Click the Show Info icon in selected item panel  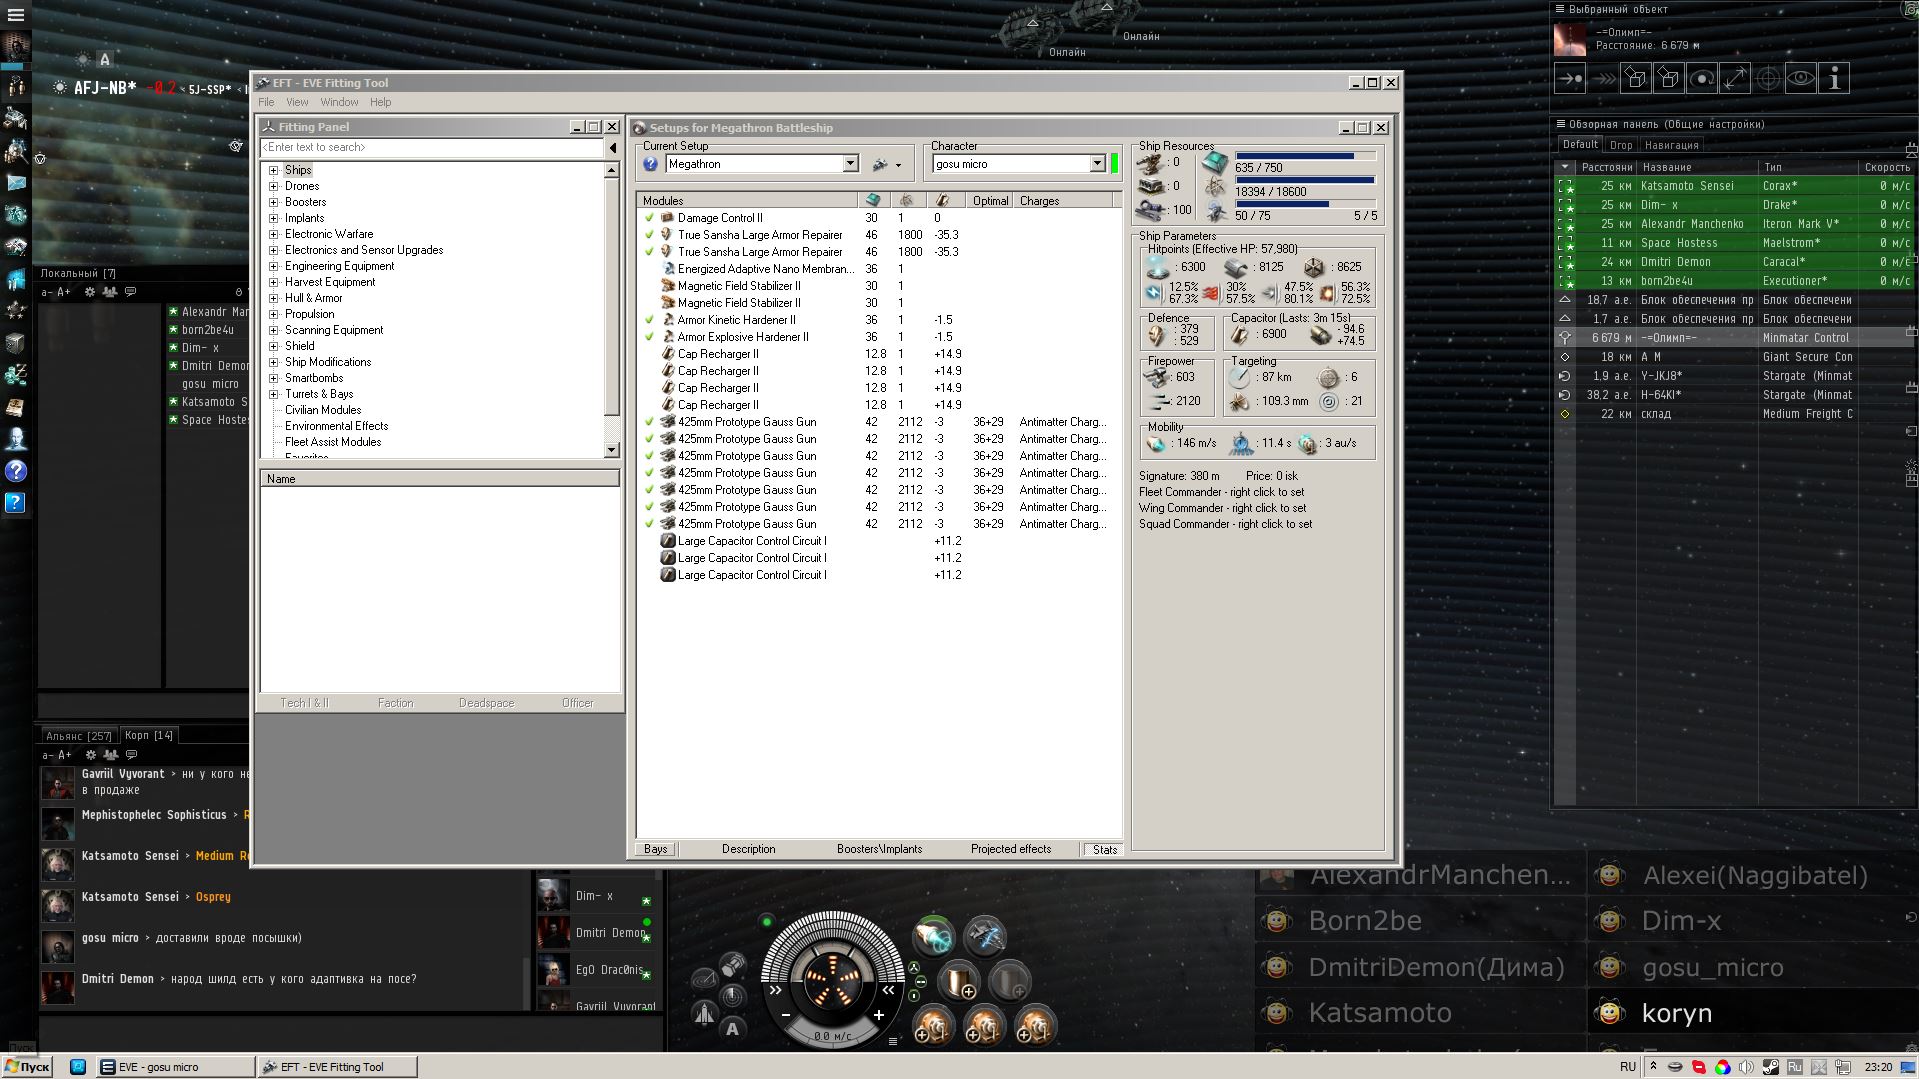click(1834, 78)
